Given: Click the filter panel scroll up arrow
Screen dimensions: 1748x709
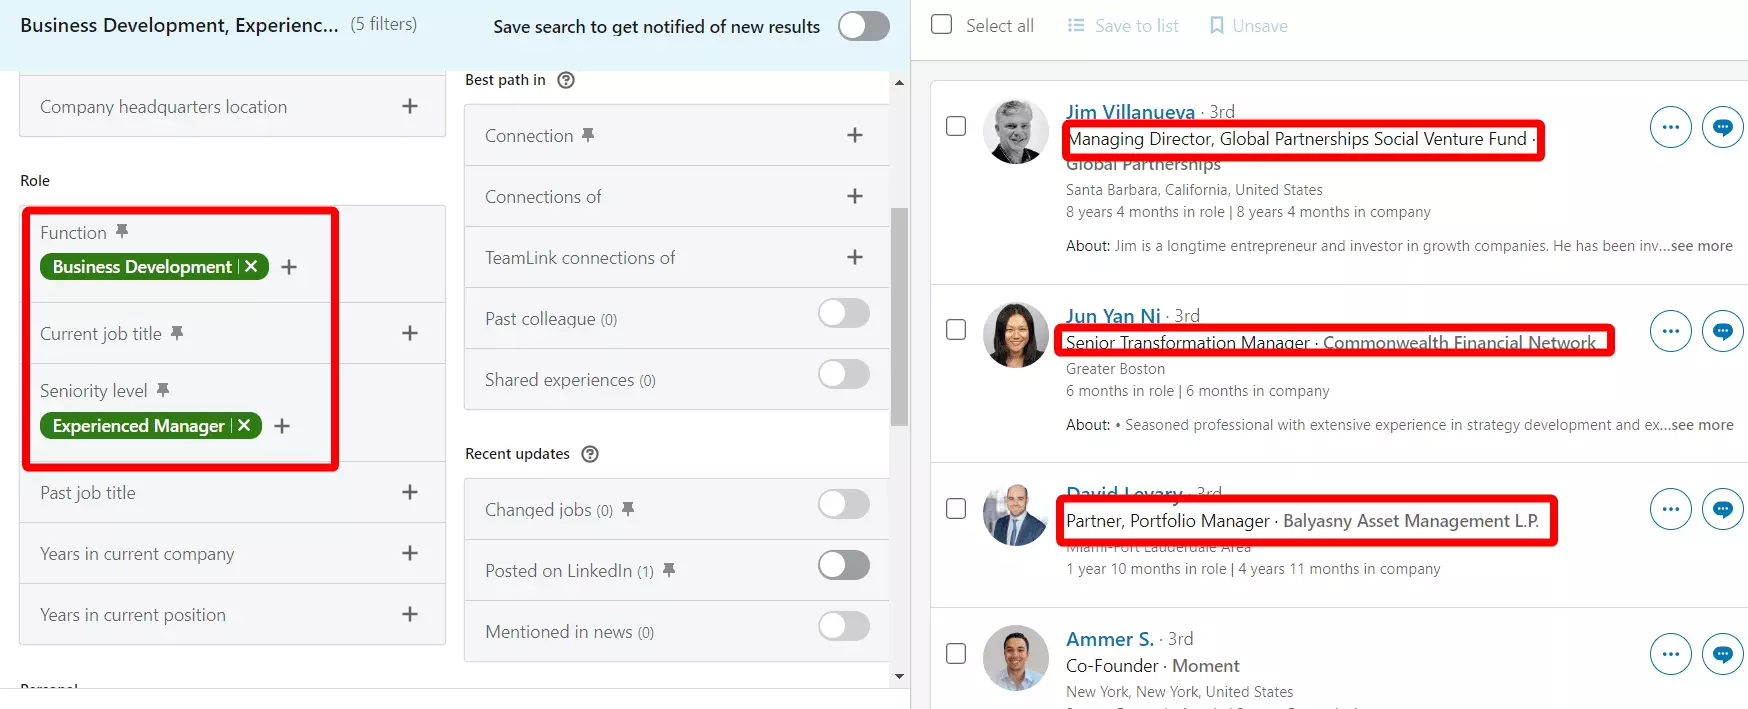Looking at the screenshot, I should point(899,82).
